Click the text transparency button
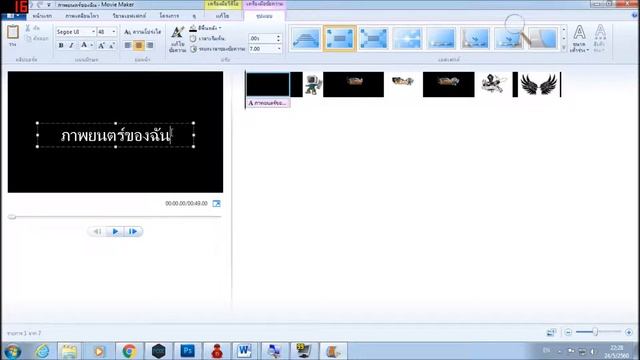Viewport: 640px width, 360px height. (x=142, y=31)
